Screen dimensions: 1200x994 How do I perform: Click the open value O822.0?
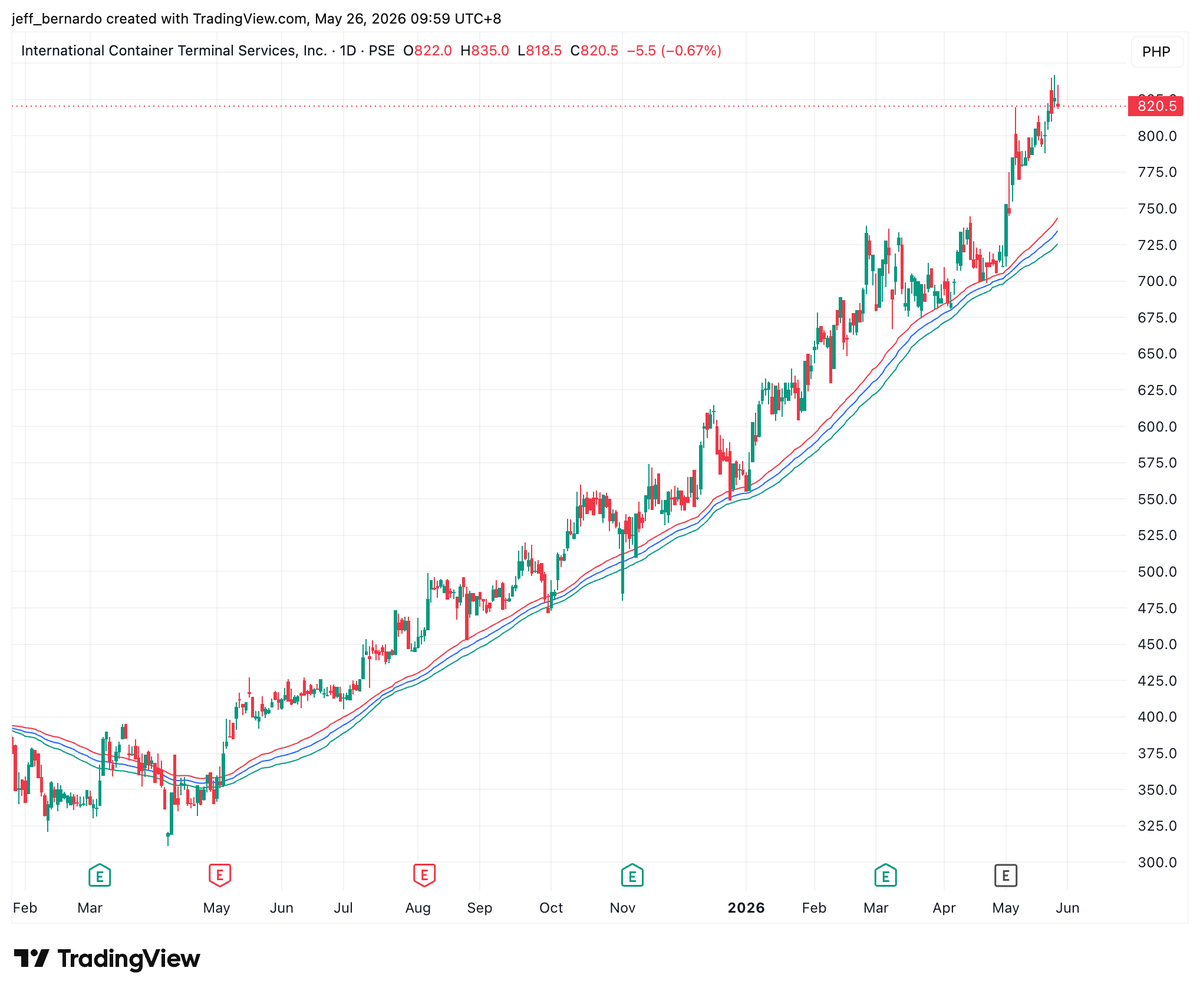point(428,50)
